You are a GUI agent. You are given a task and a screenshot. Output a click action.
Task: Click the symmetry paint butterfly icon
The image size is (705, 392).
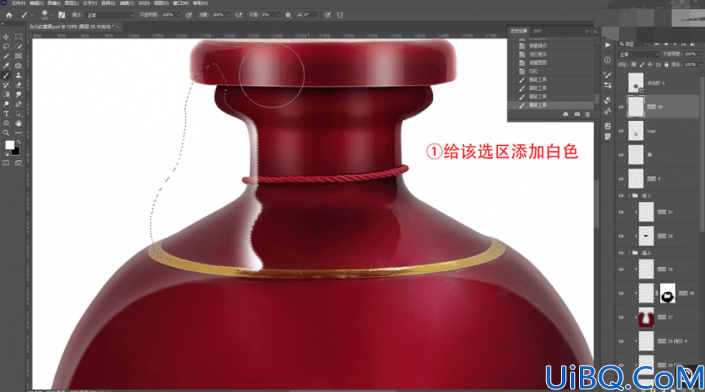[x=340, y=15]
